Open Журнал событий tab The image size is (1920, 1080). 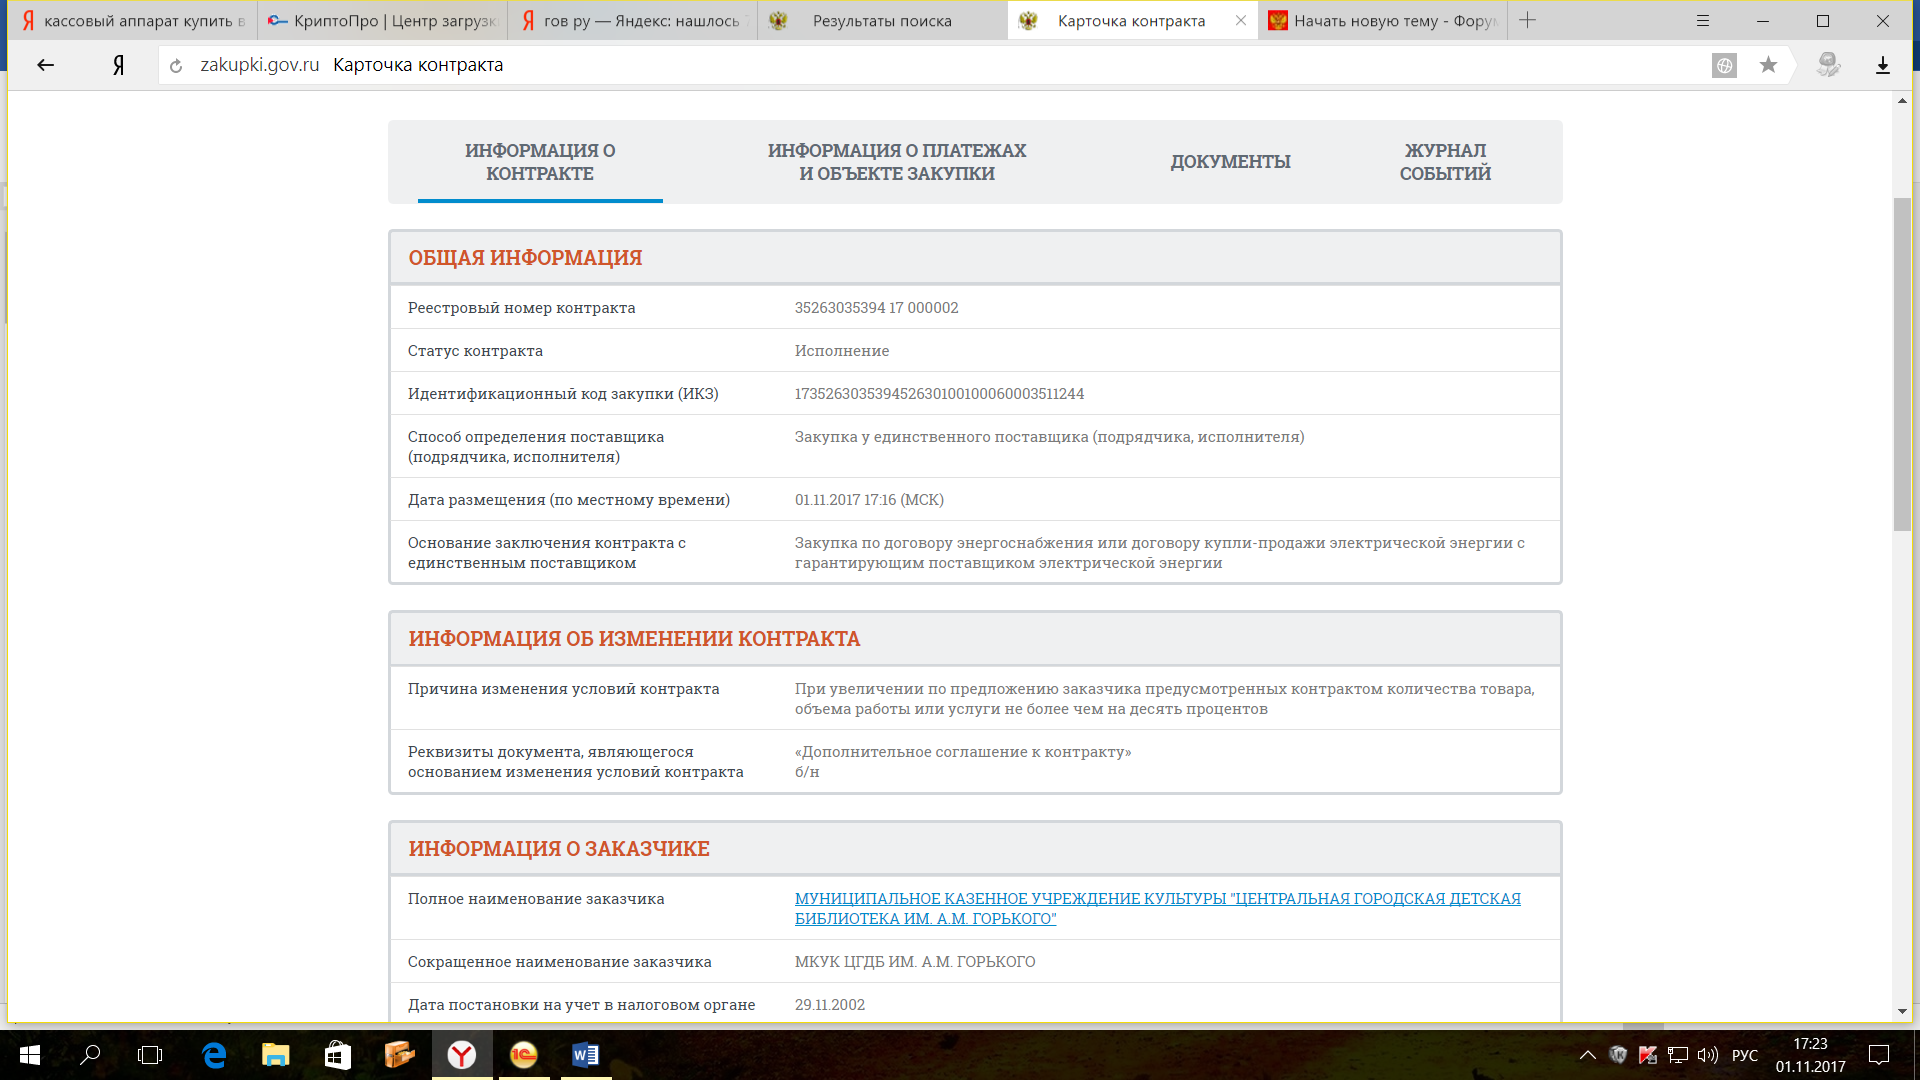pyautogui.click(x=1445, y=162)
